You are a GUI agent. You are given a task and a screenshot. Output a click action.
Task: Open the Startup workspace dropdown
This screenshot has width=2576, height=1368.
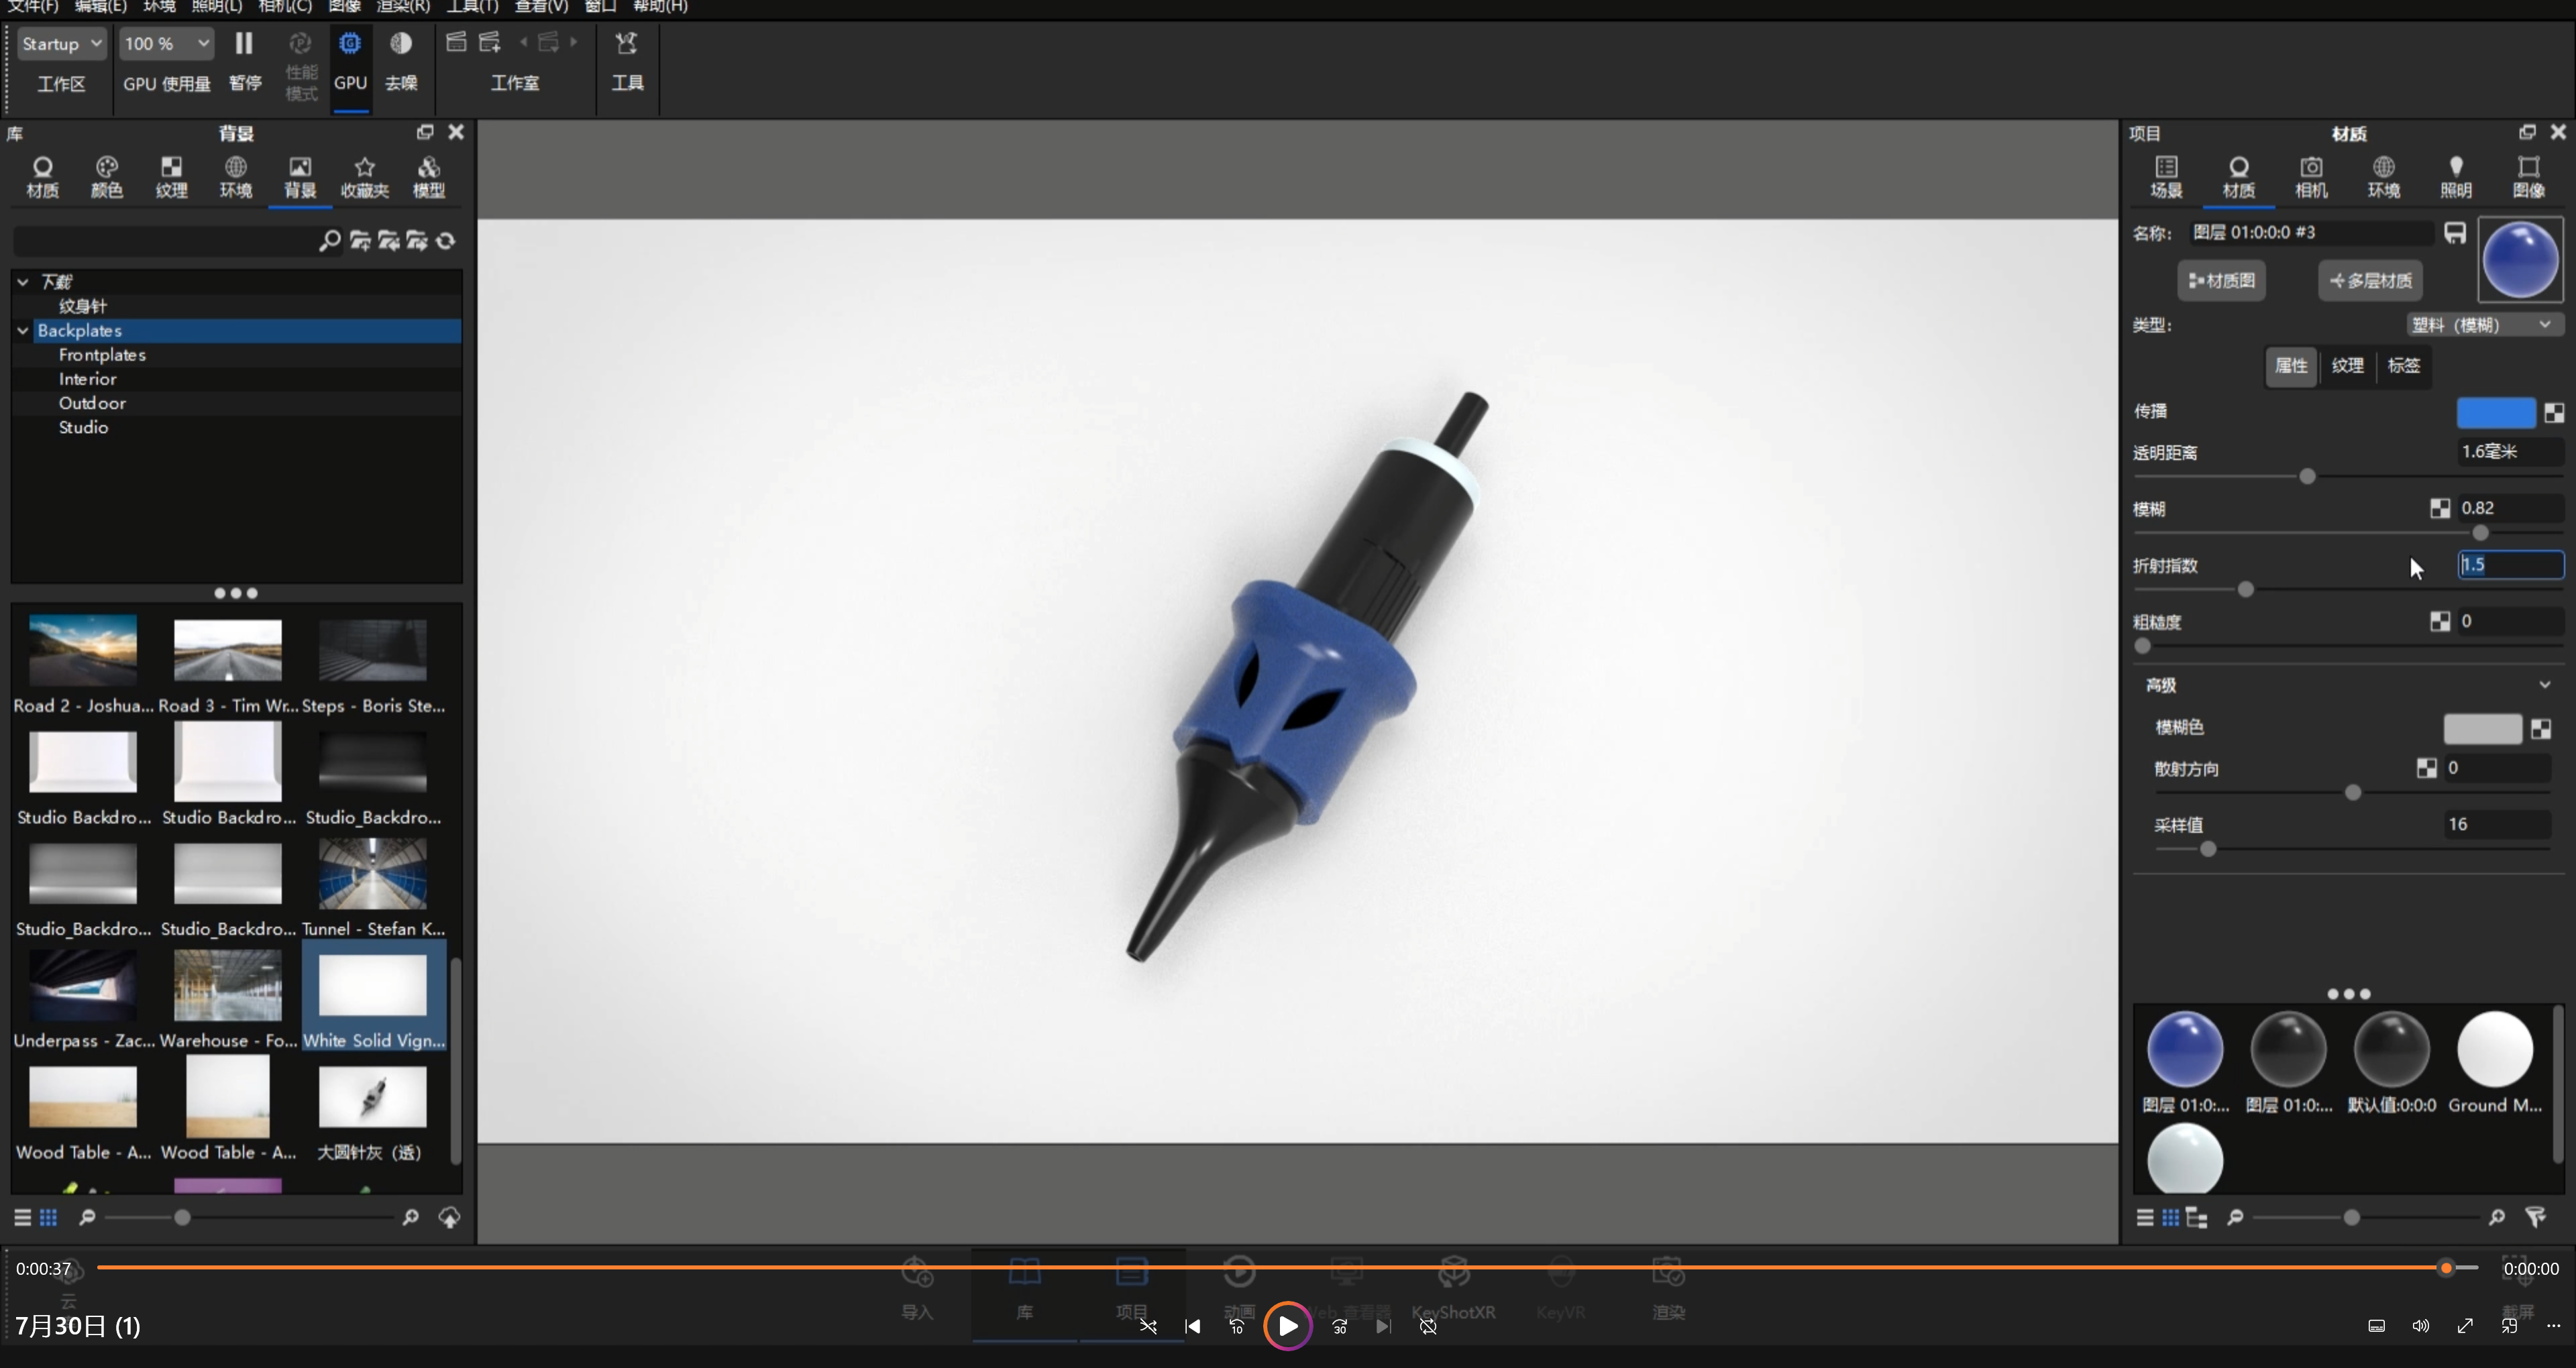(61, 44)
